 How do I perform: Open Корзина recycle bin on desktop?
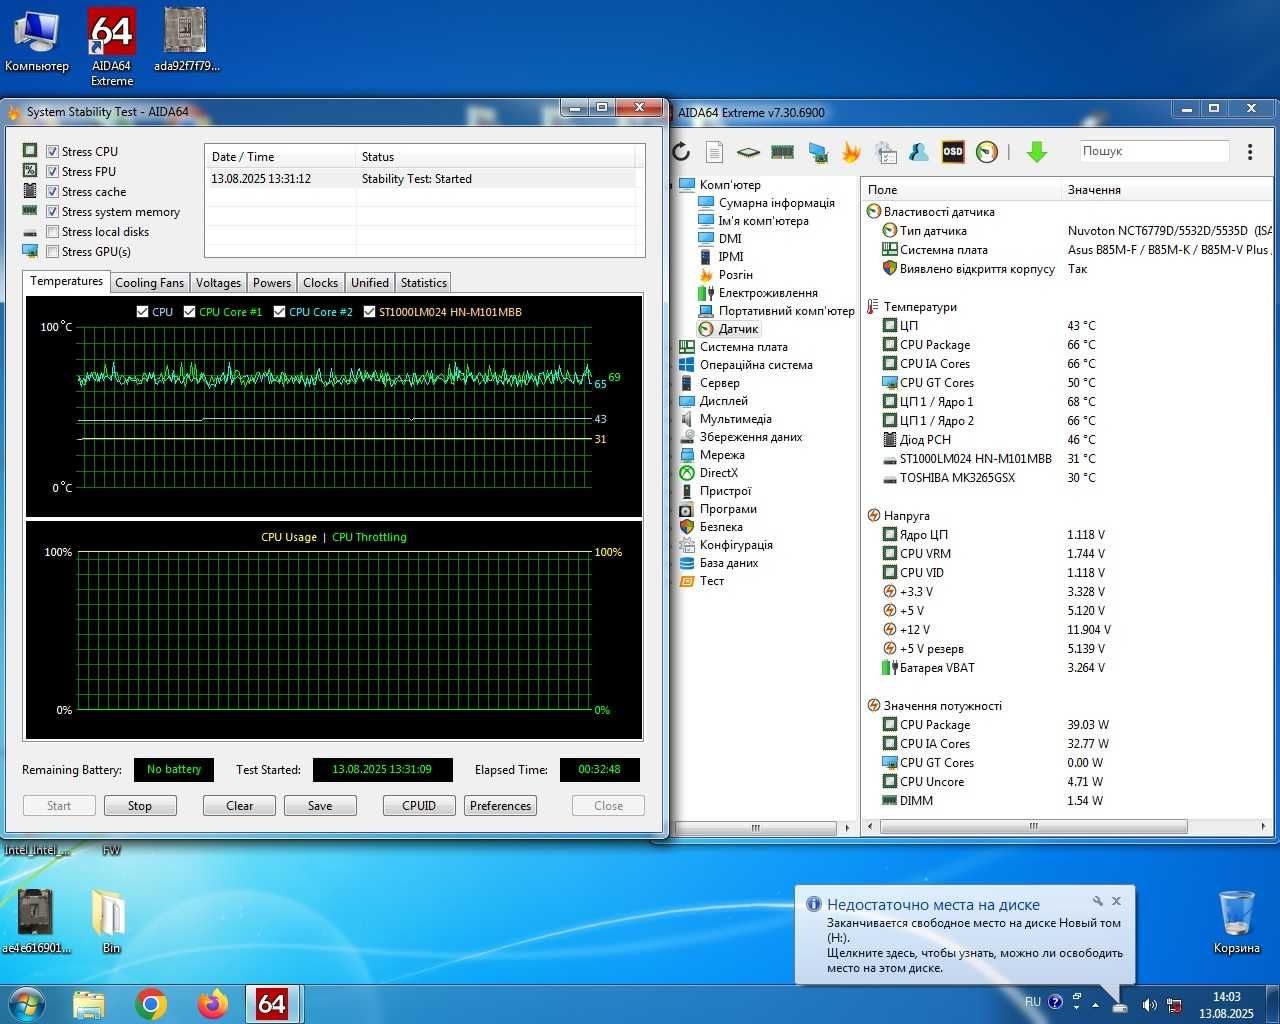click(x=1236, y=920)
